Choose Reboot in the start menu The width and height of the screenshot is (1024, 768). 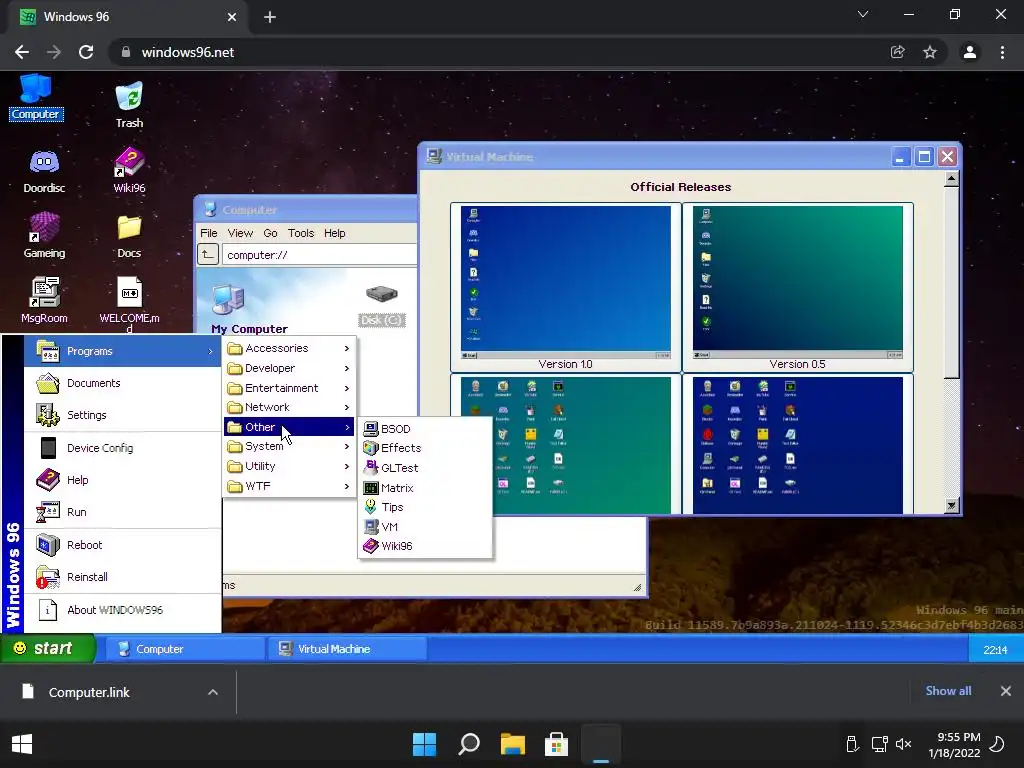click(x=123, y=545)
